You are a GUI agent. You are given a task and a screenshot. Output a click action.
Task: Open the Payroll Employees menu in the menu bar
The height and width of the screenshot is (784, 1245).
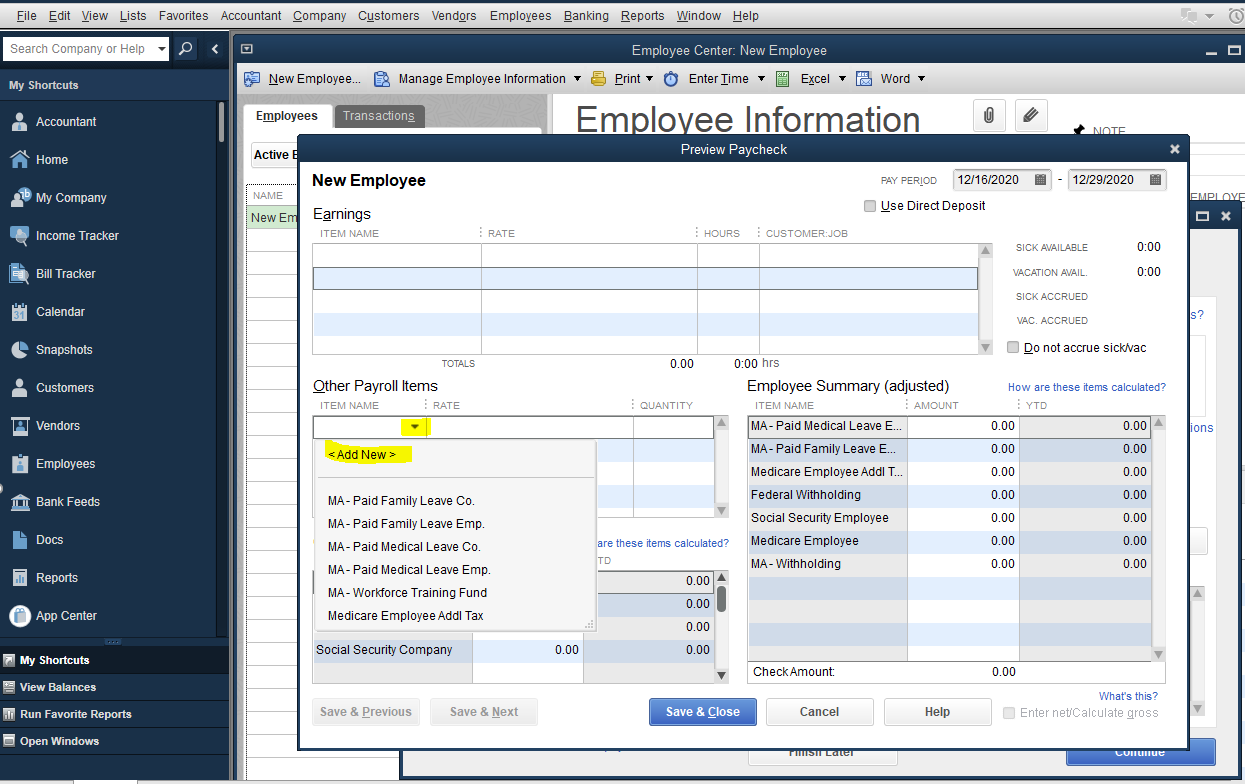(x=520, y=16)
